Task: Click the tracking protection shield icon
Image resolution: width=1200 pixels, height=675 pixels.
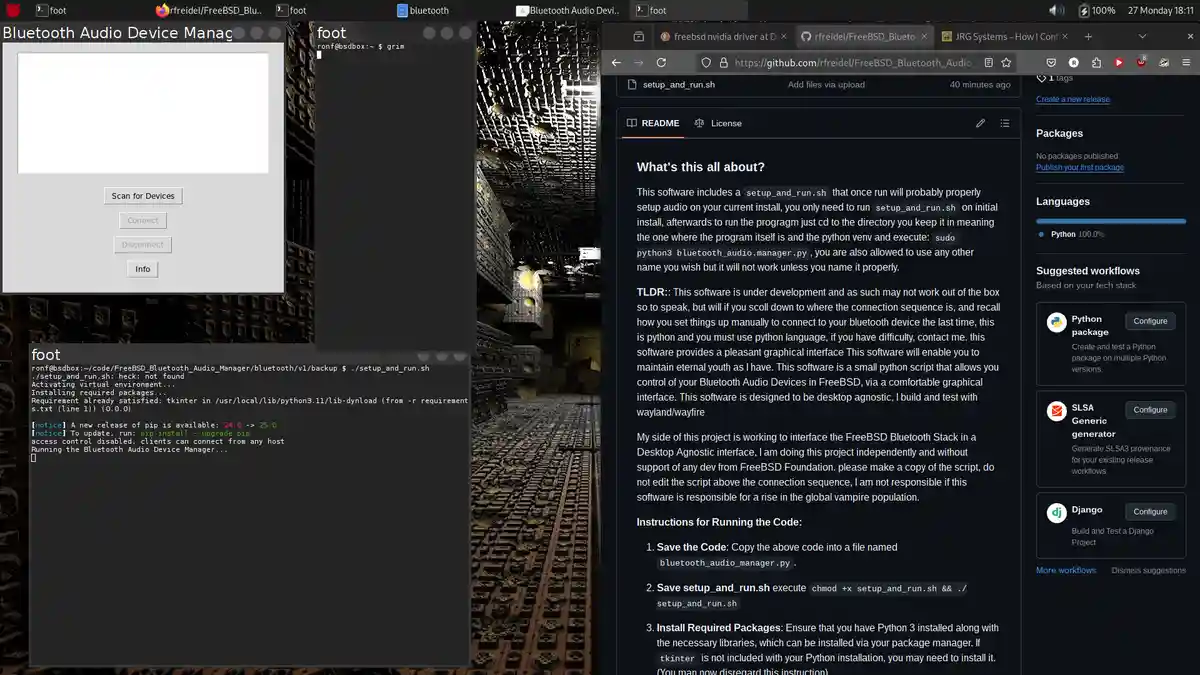Action: click(706, 62)
